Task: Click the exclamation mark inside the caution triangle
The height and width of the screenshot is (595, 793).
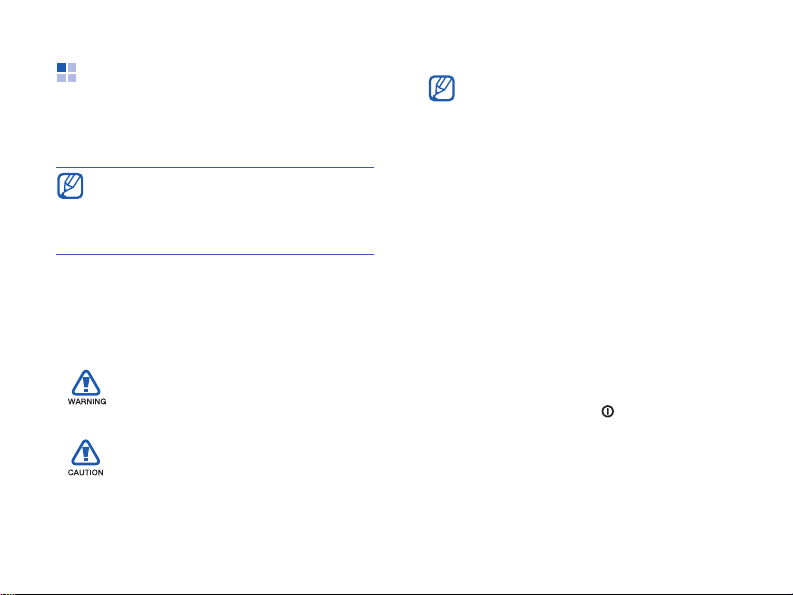Action: tap(85, 453)
